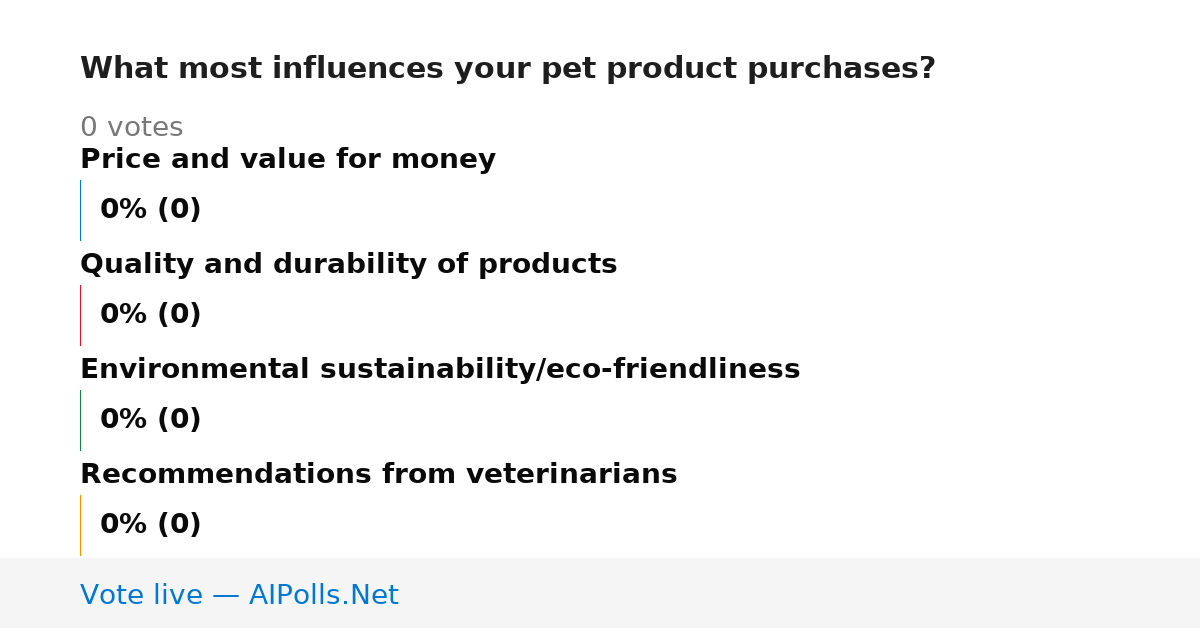1200x628 pixels.
Task: Select Recommendations from veterinarians option
Action: pyautogui.click(x=378, y=475)
